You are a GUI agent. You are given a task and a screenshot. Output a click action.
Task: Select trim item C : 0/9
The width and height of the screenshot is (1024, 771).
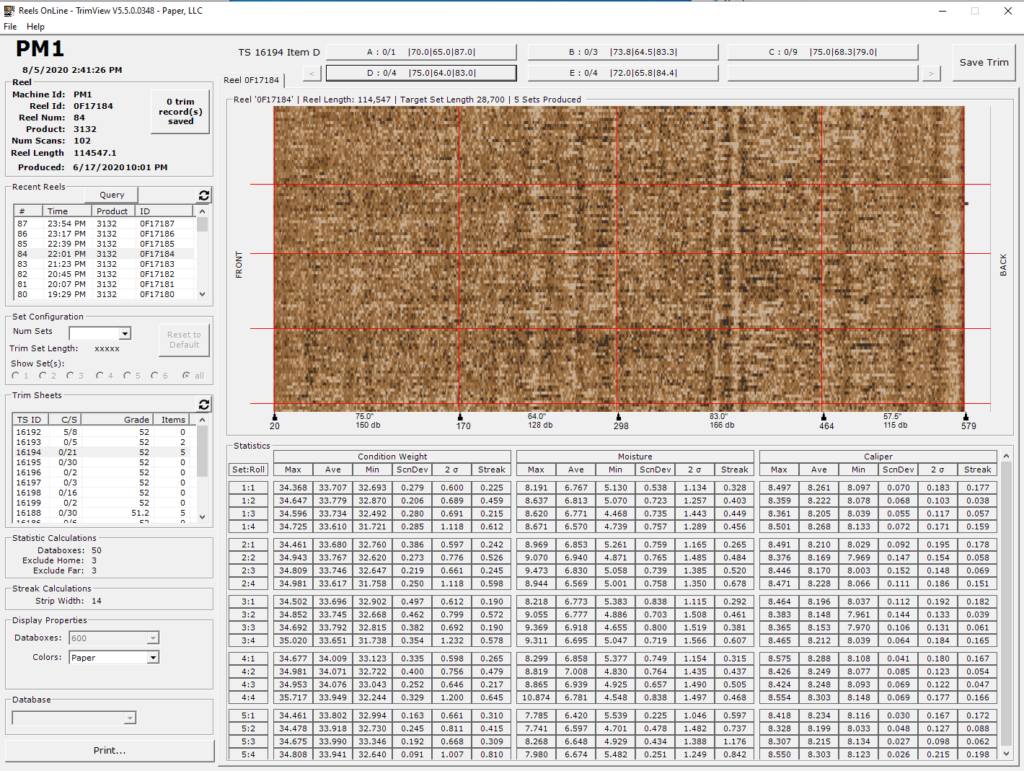(823, 52)
